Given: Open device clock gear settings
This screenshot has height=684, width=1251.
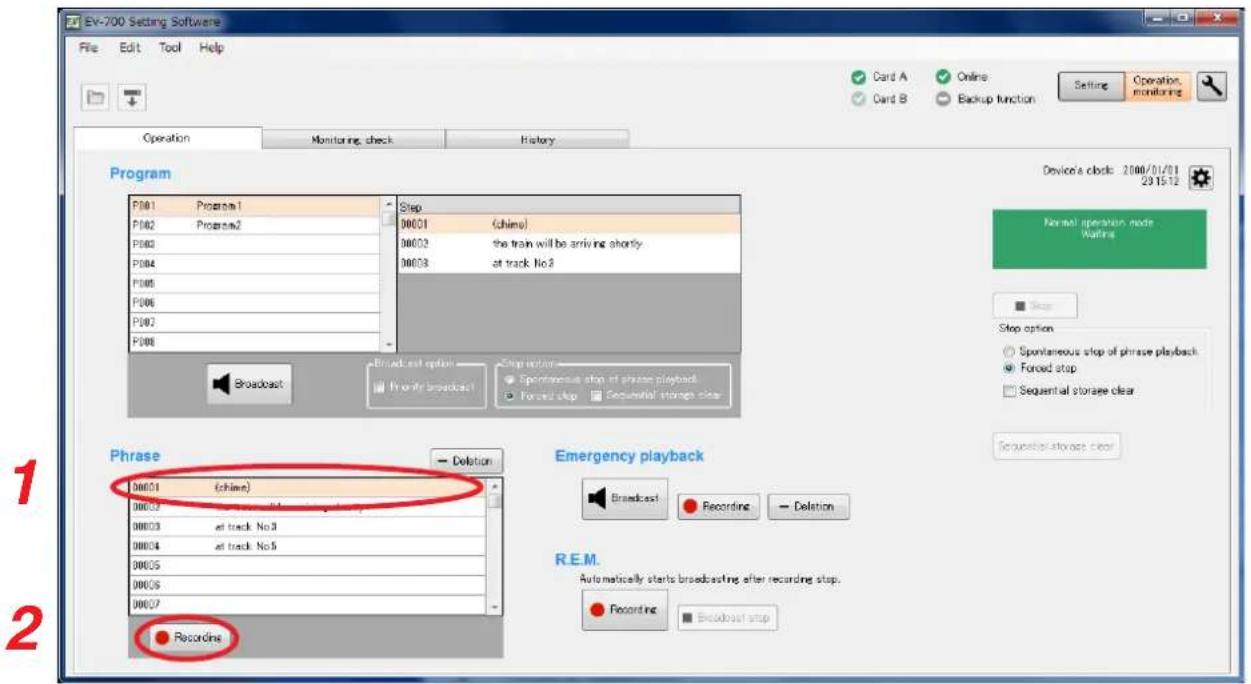Looking at the screenshot, I should click(1201, 178).
